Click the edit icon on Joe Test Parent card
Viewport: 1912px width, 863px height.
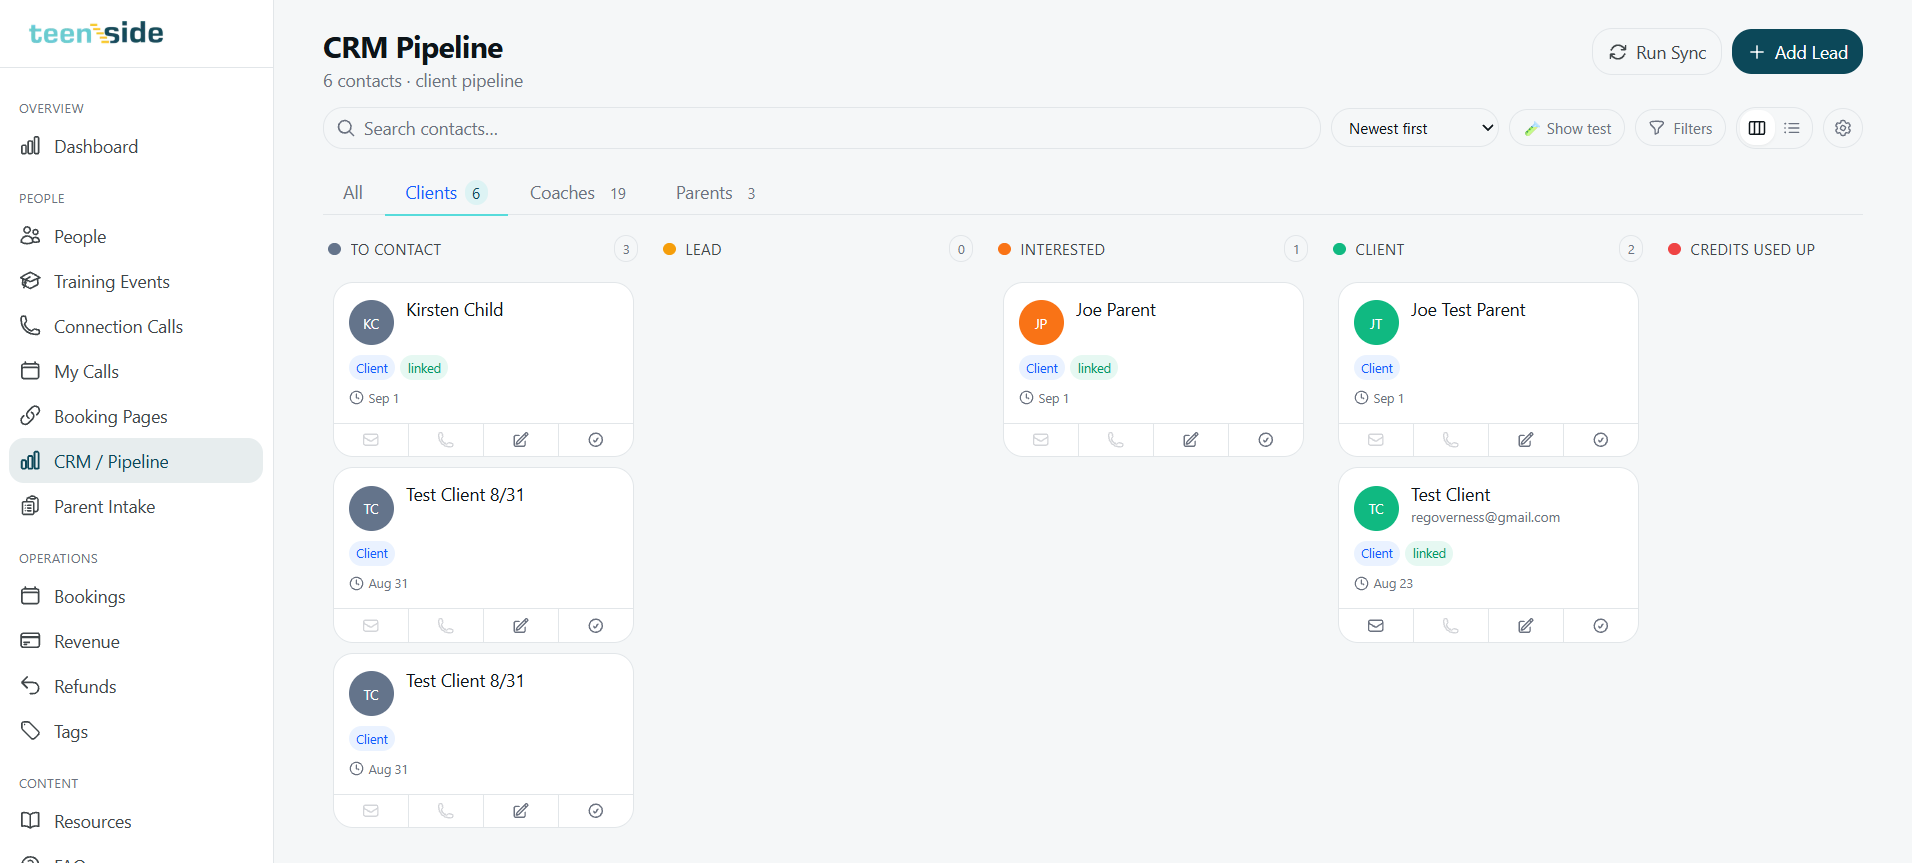pyautogui.click(x=1526, y=440)
